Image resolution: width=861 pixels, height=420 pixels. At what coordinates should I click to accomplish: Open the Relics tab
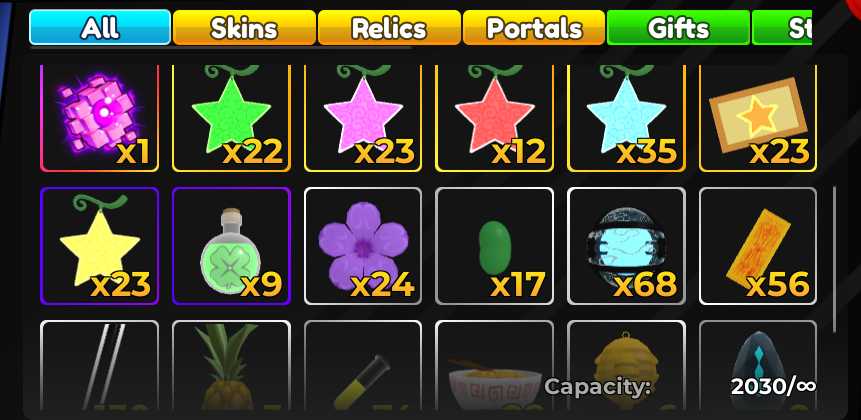pos(389,27)
